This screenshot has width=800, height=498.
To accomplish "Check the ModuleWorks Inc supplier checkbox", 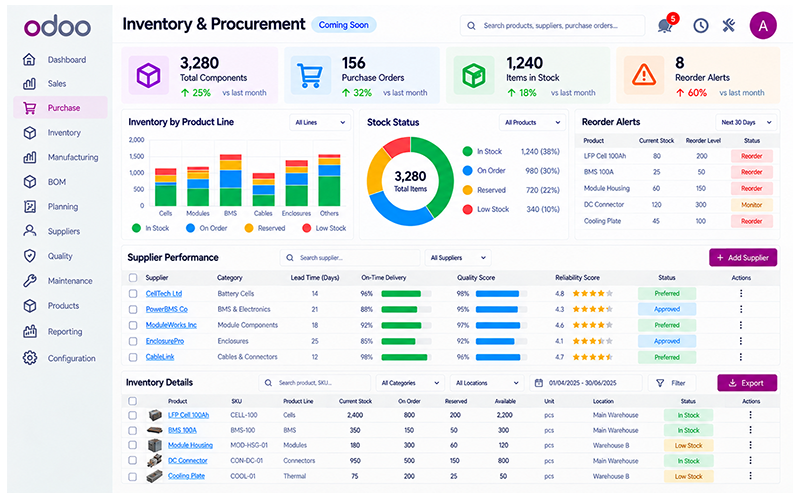I will 133,325.
